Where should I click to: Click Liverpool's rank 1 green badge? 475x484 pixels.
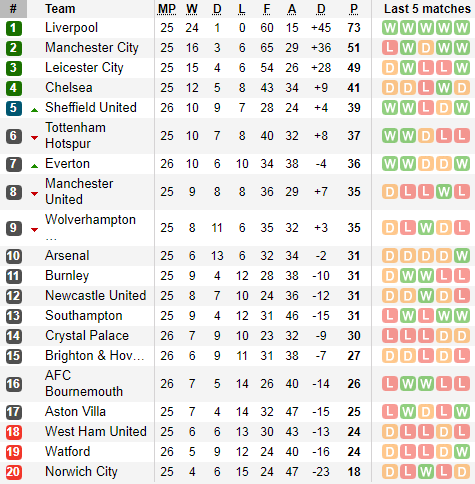point(14,28)
